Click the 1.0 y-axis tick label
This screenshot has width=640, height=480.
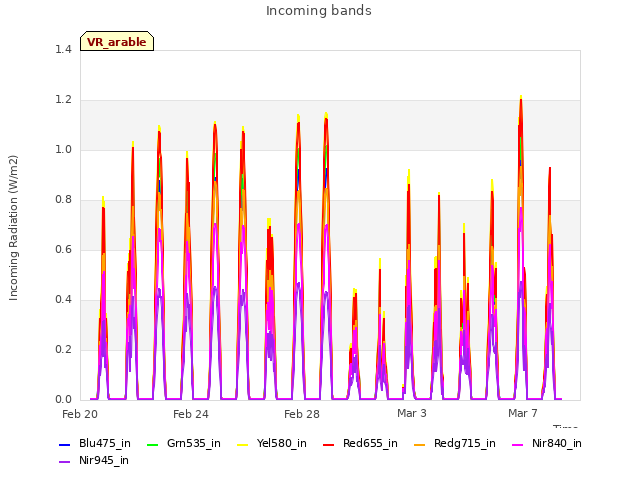(x=63, y=150)
